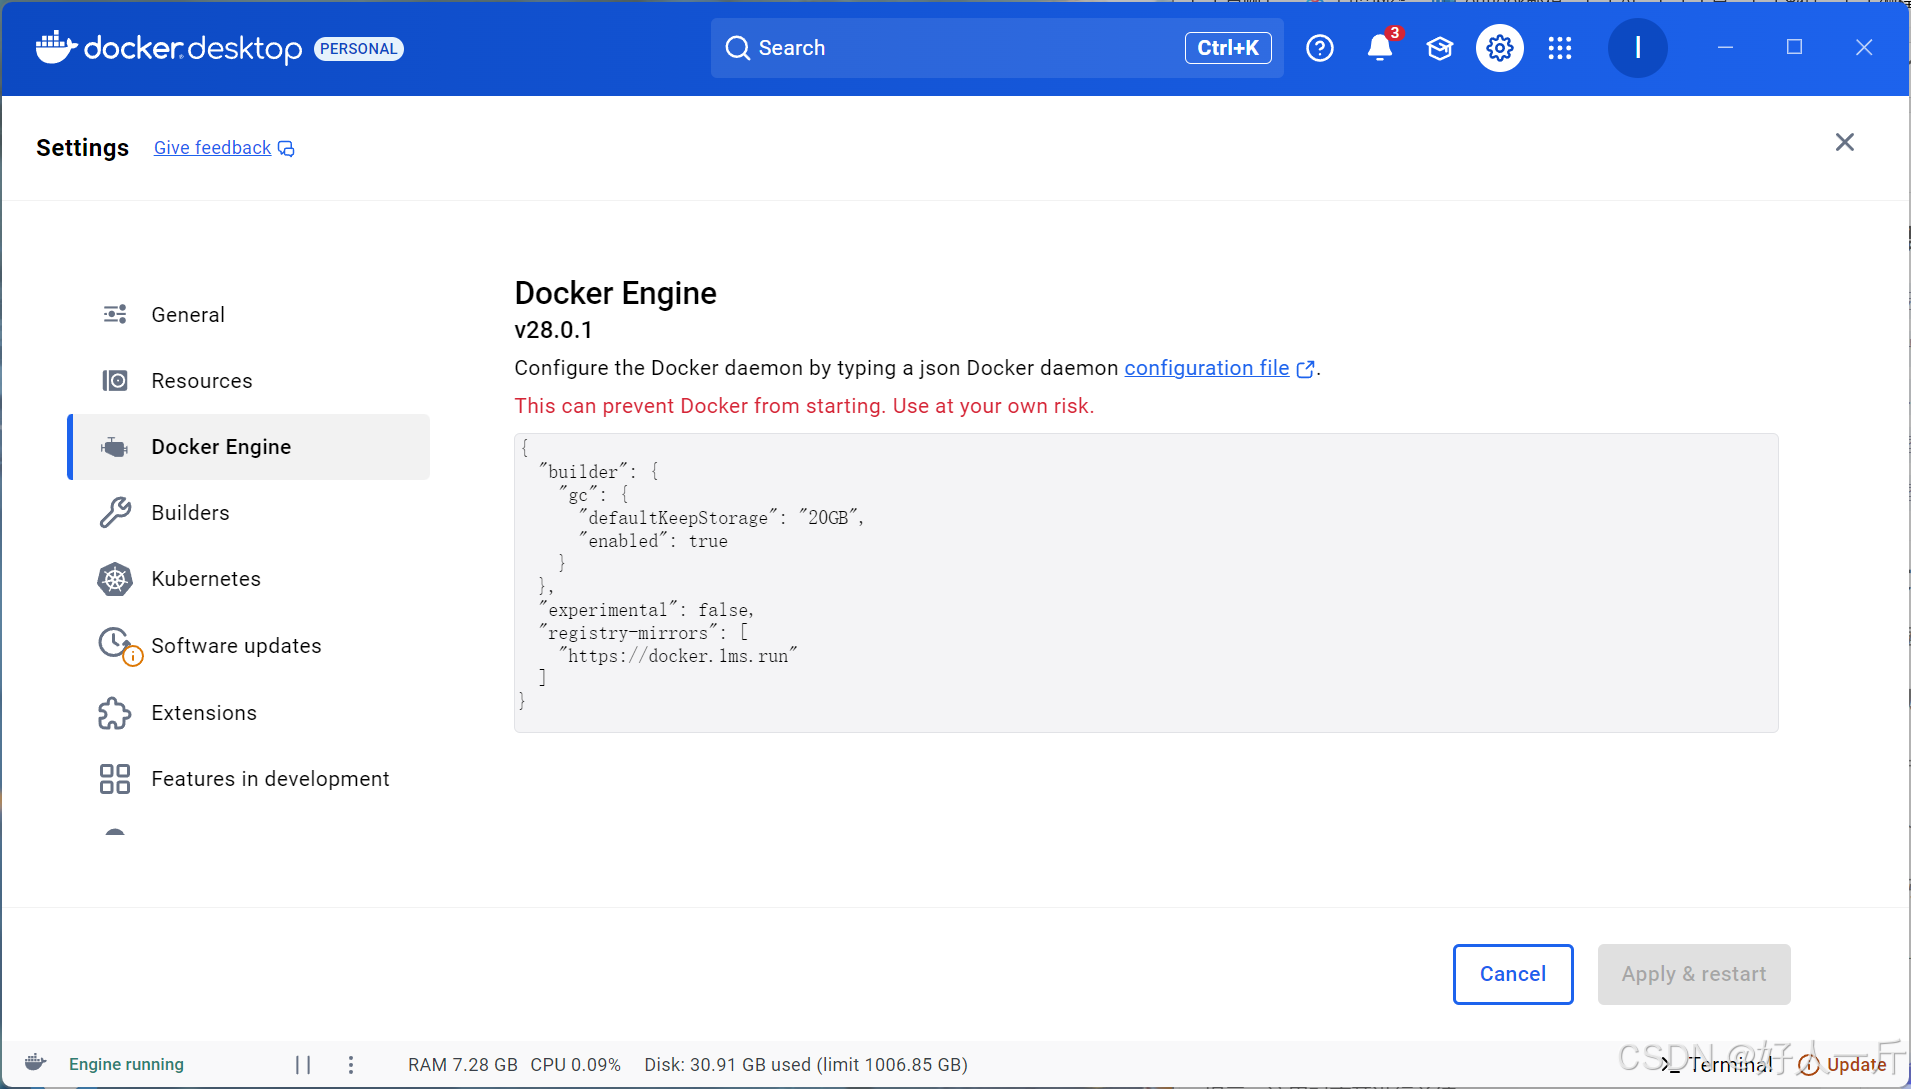Open the General settings section
This screenshot has height=1089, width=1911.
[x=249, y=315]
